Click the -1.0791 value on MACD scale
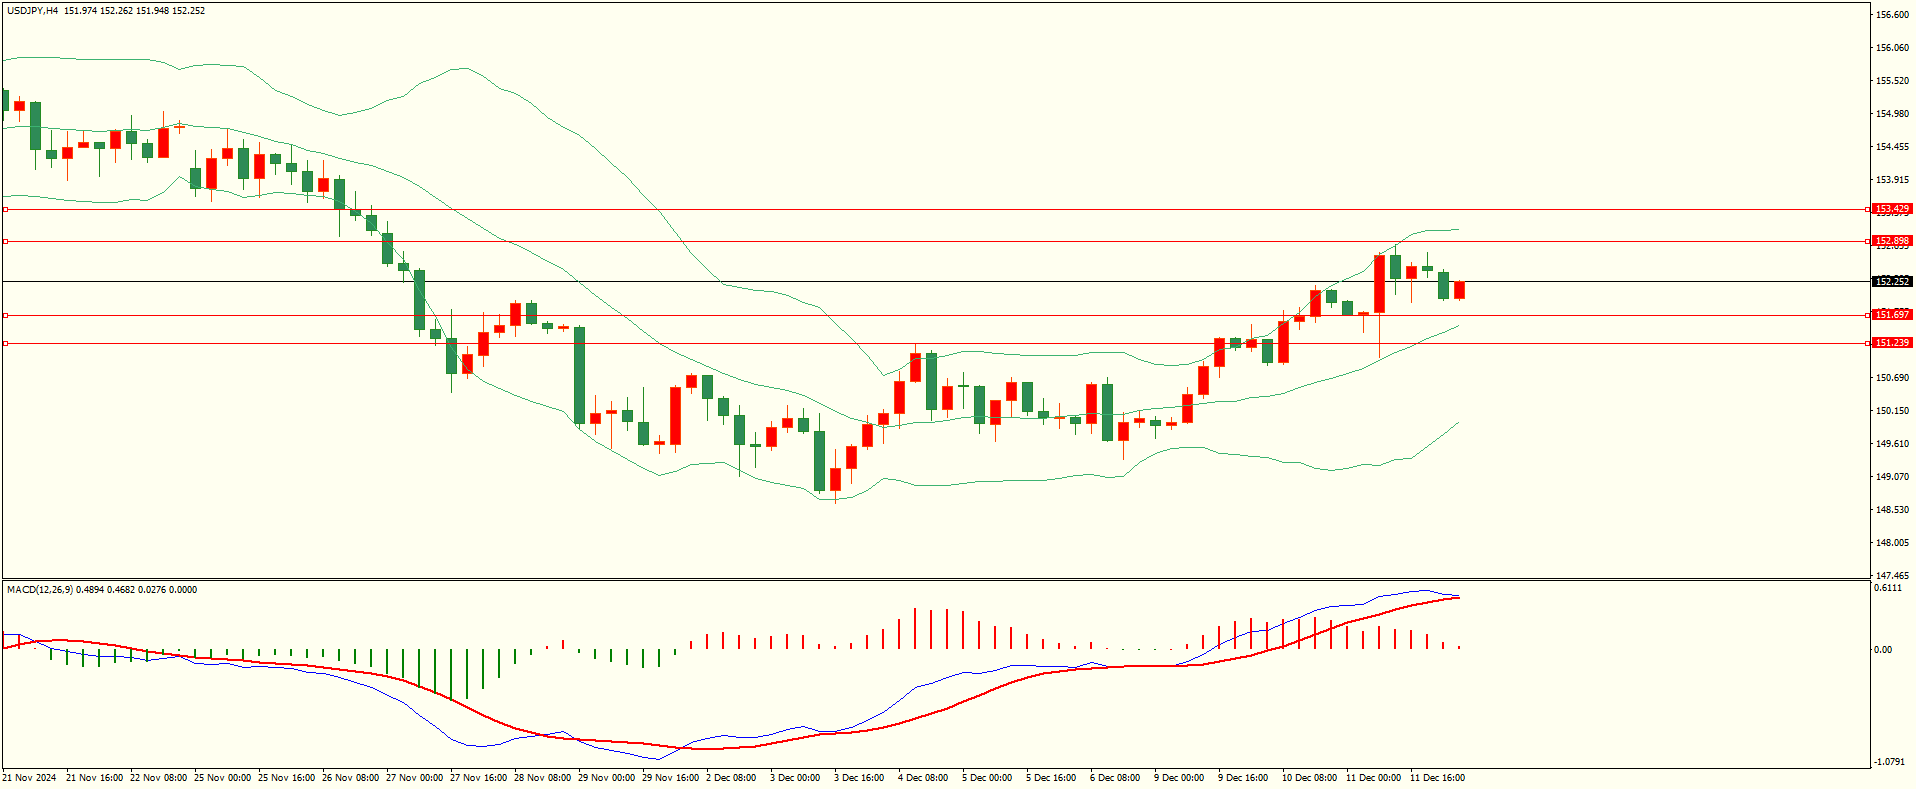This screenshot has height=789, width=1916. [x=1888, y=762]
